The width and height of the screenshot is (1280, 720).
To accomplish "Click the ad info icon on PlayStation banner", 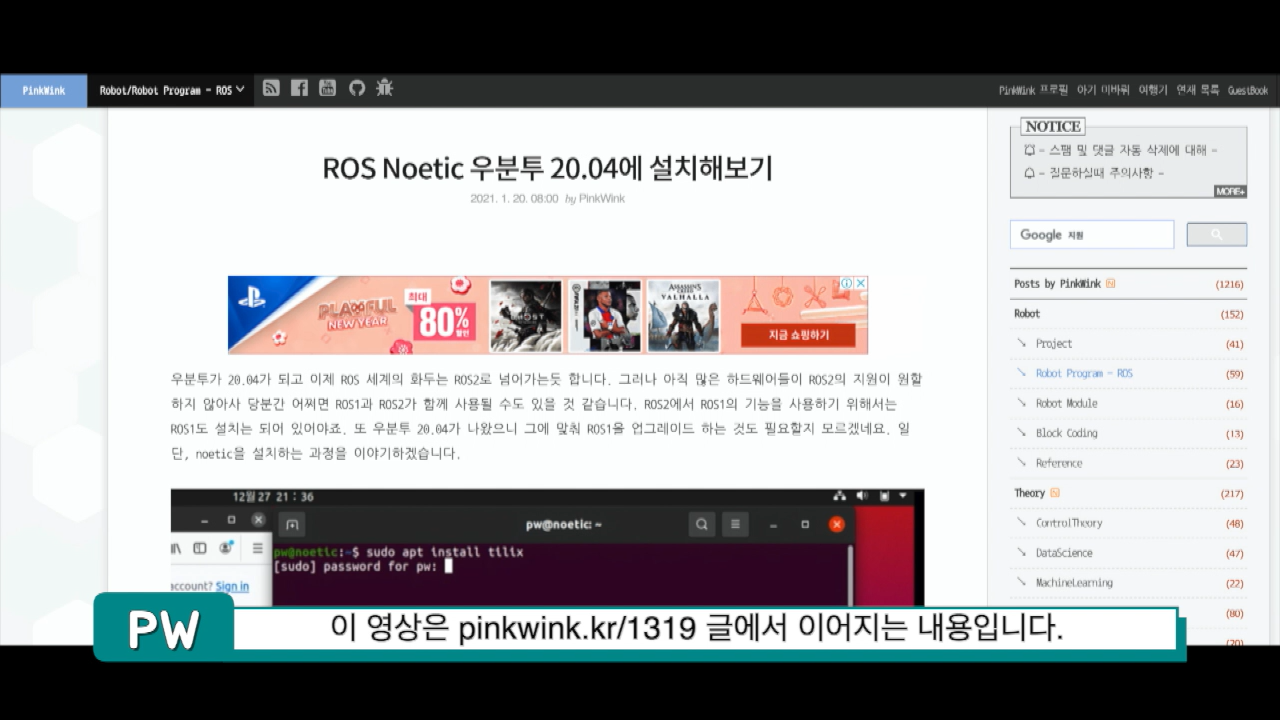I will 847,283.
